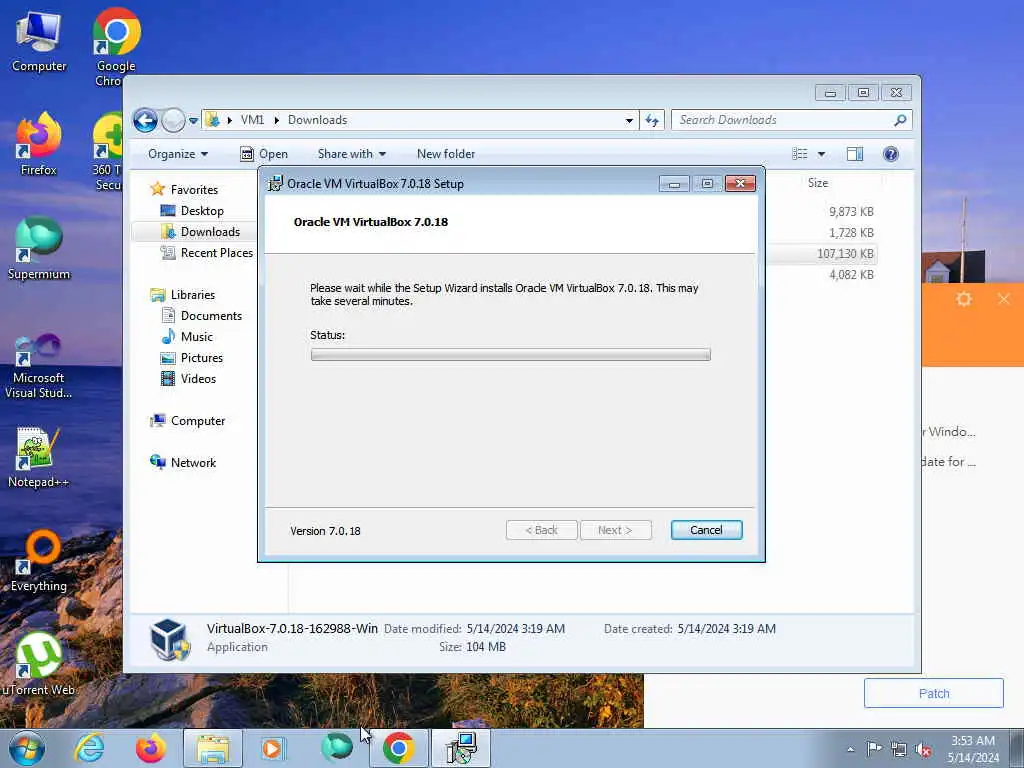Open Firefox from the taskbar
The width and height of the screenshot is (1024, 768).
click(x=150, y=748)
